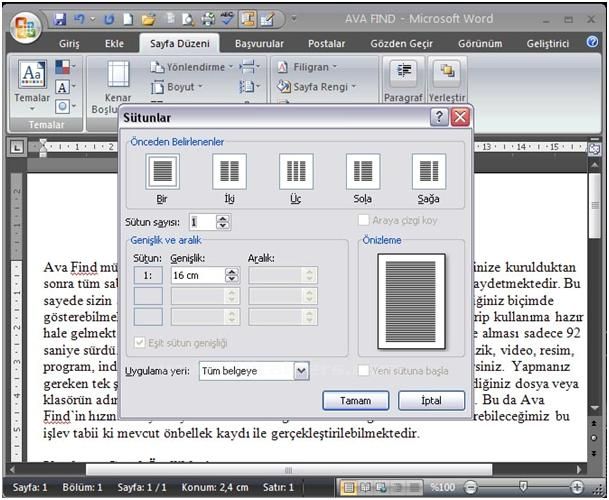Cancel the dialog with İptal button
Screen dimensions: 609x500
[431, 401]
